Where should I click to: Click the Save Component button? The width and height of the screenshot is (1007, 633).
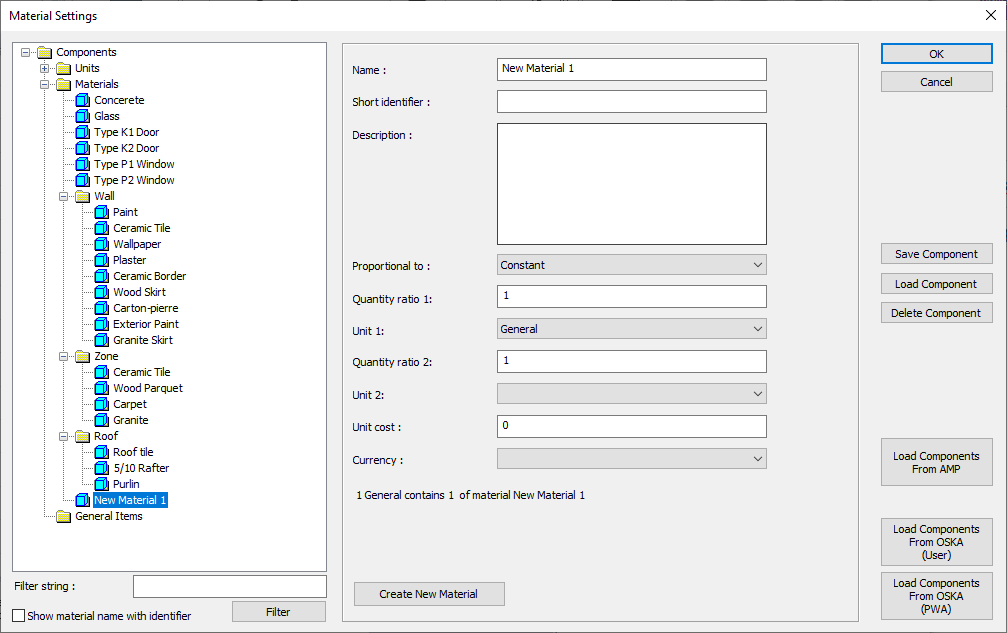[x=936, y=254]
